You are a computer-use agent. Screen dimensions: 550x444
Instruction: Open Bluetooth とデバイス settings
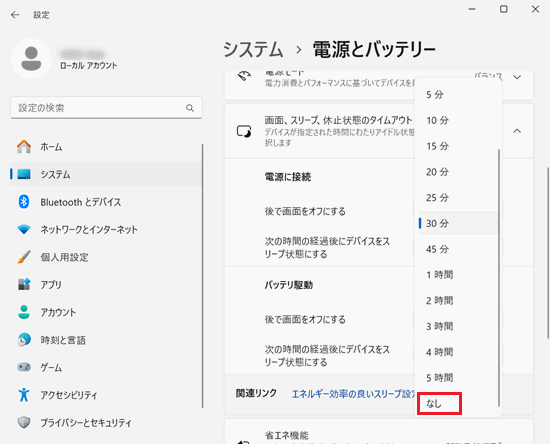coord(106,202)
